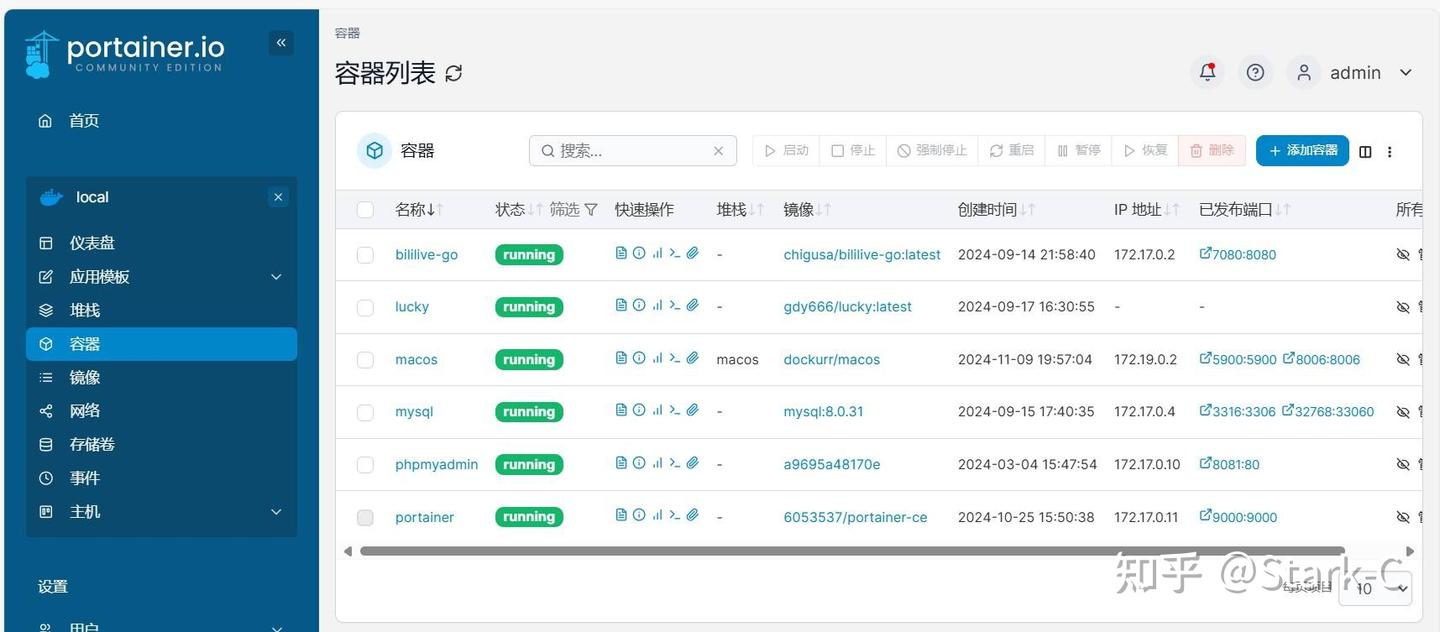Select the checkbox for the macos container
The width and height of the screenshot is (1440, 632).
365,359
